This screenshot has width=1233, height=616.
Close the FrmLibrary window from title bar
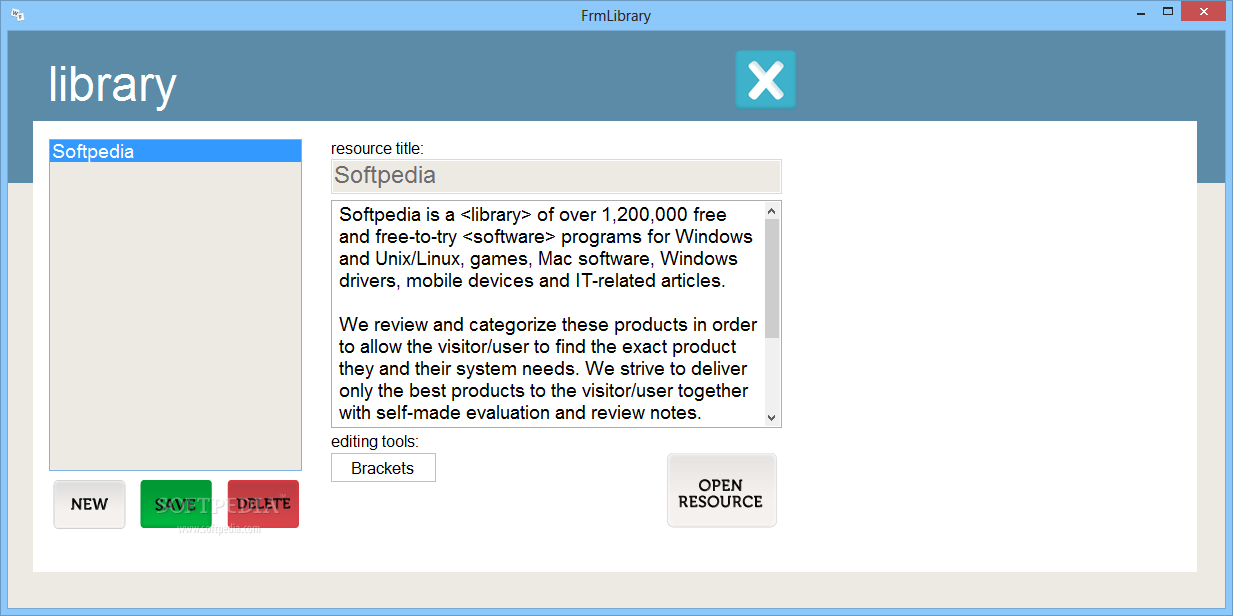coord(1204,12)
